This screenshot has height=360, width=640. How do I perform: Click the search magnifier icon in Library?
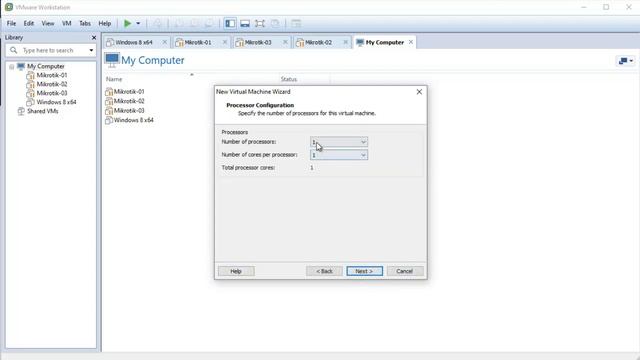click(x=13, y=50)
